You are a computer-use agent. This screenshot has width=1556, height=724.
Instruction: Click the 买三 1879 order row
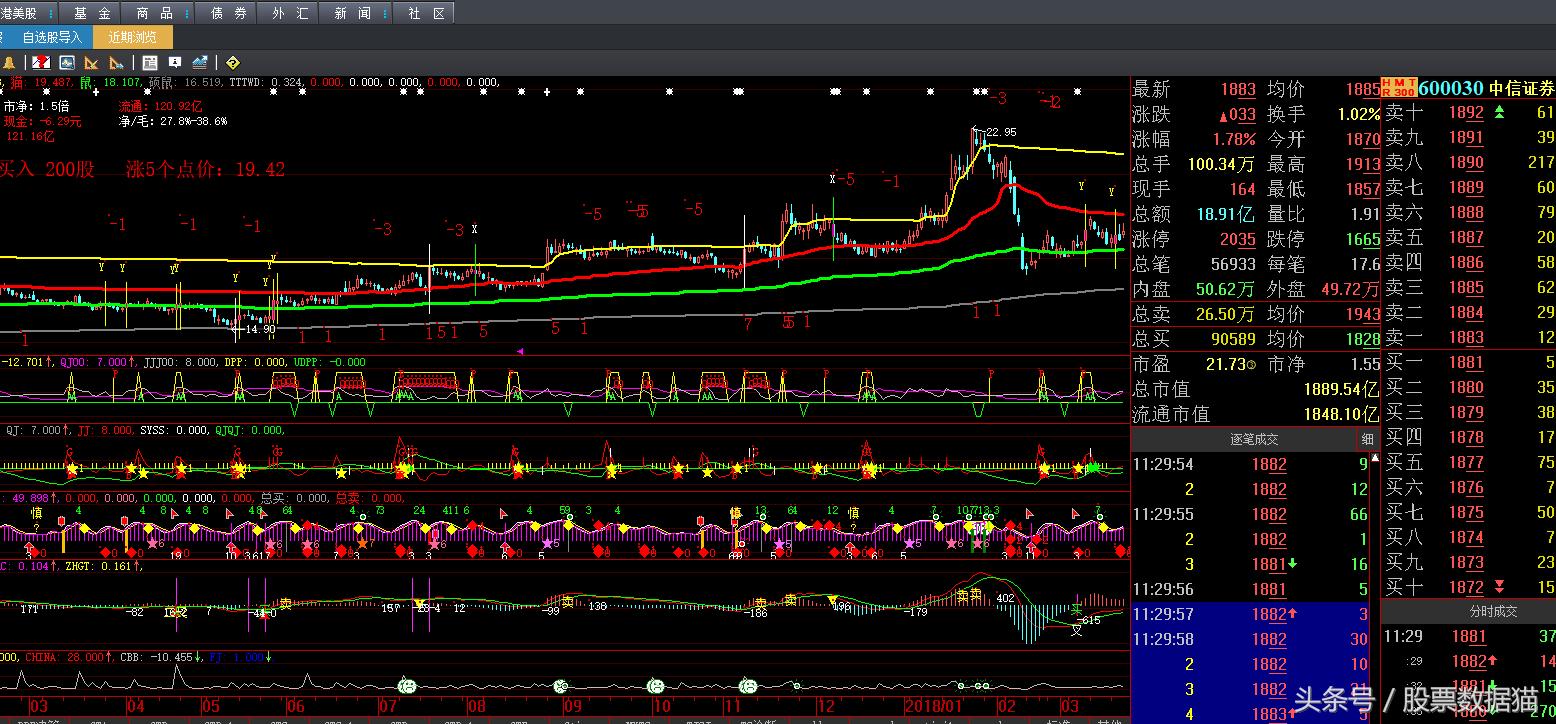tap(1469, 412)
